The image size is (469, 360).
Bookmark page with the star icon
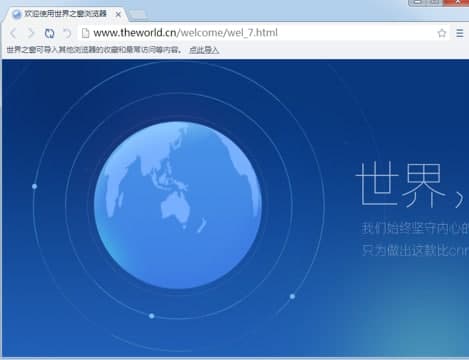(442, 33)
